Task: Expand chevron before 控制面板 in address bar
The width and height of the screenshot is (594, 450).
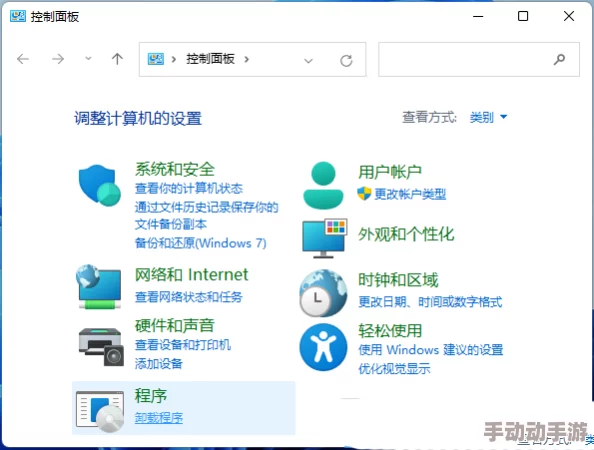Action: pyautogui.click(x=174, y=59)
